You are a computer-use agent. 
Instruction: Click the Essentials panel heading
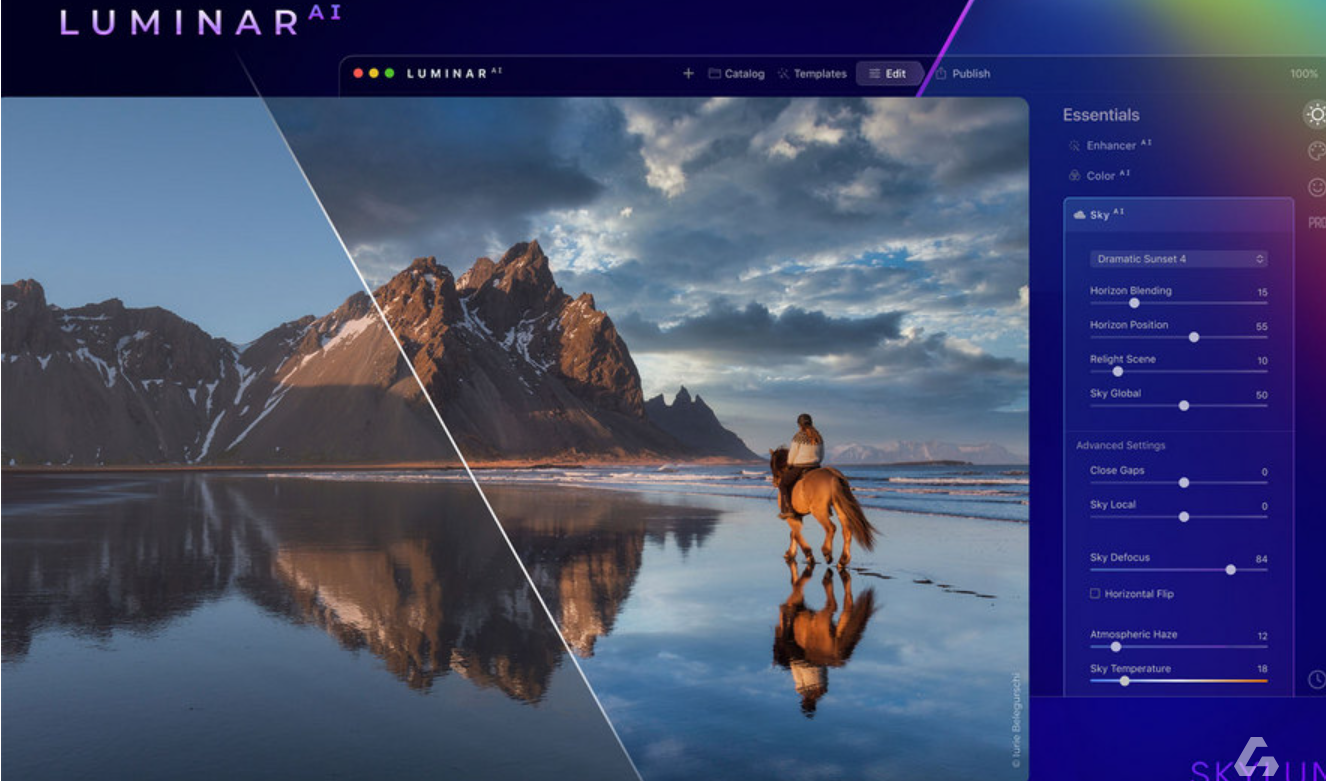point(1101,115)
